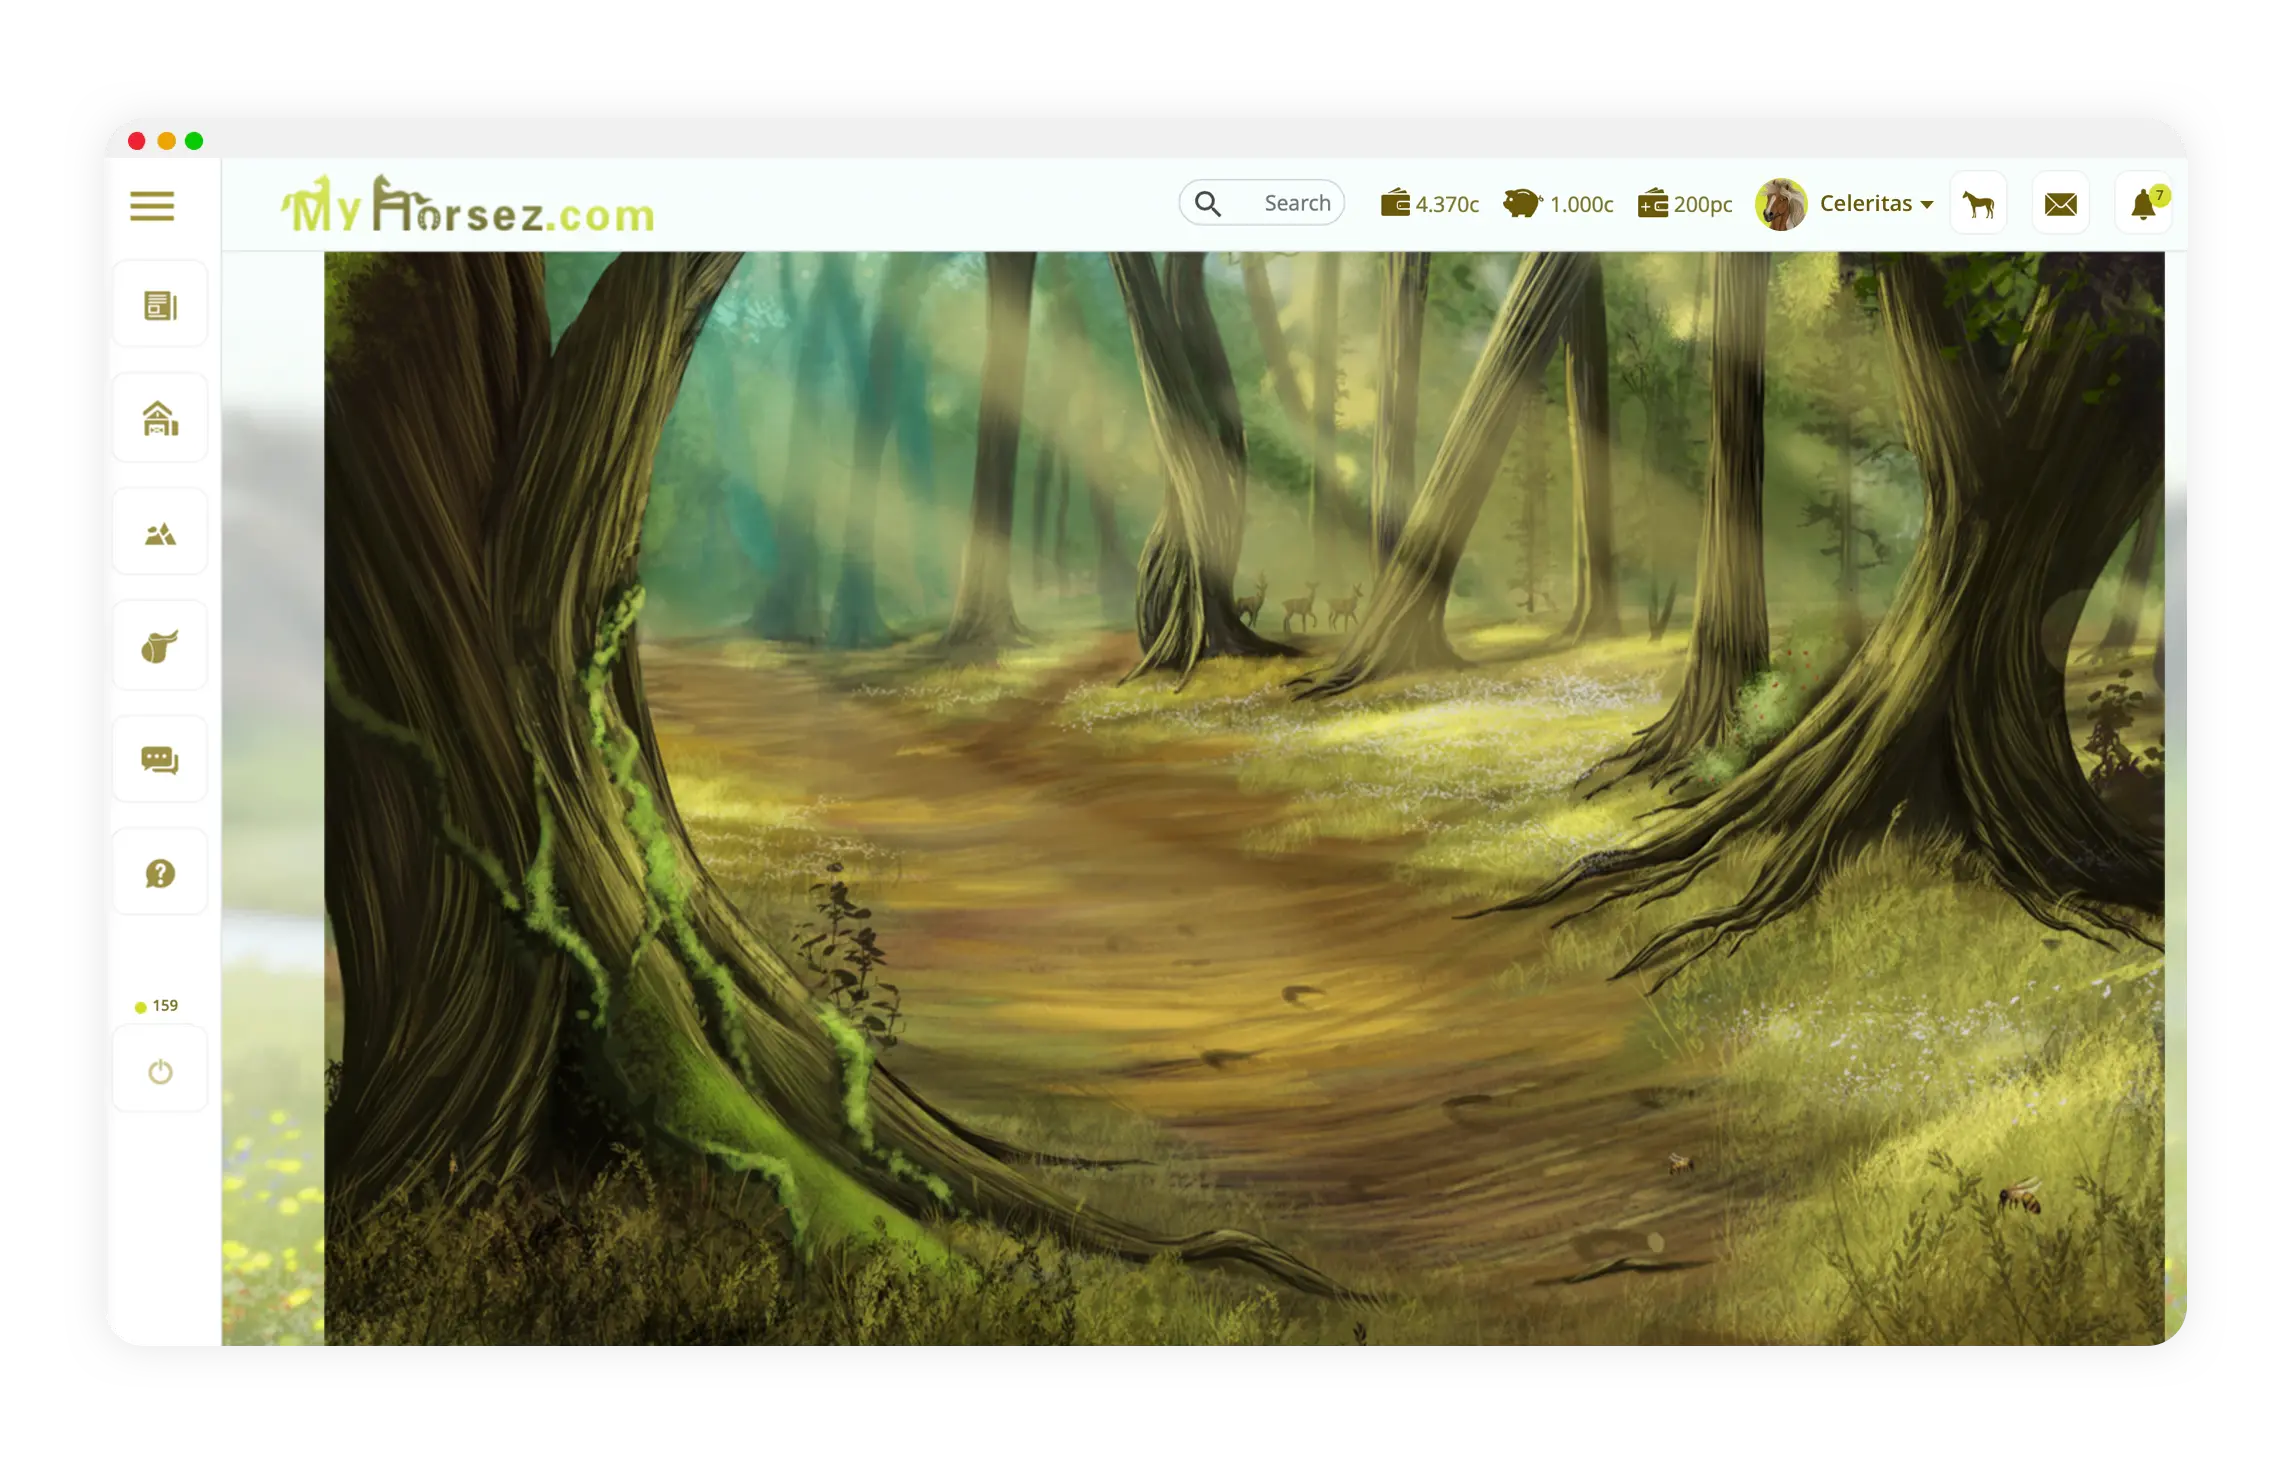Click the magnifying glass search icon
The height and width of the screenshot is (1464, 2290).
click(x=1208, y=202)
